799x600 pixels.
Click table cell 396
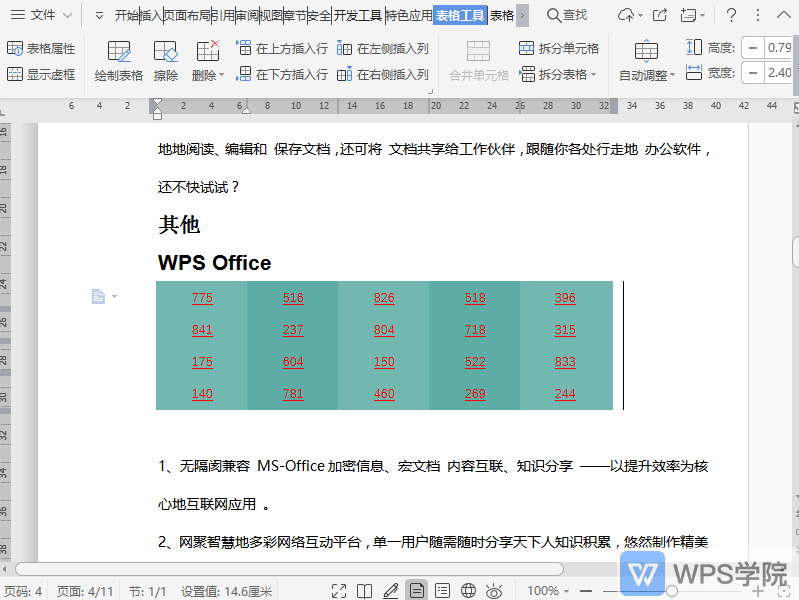coord(565,298)
